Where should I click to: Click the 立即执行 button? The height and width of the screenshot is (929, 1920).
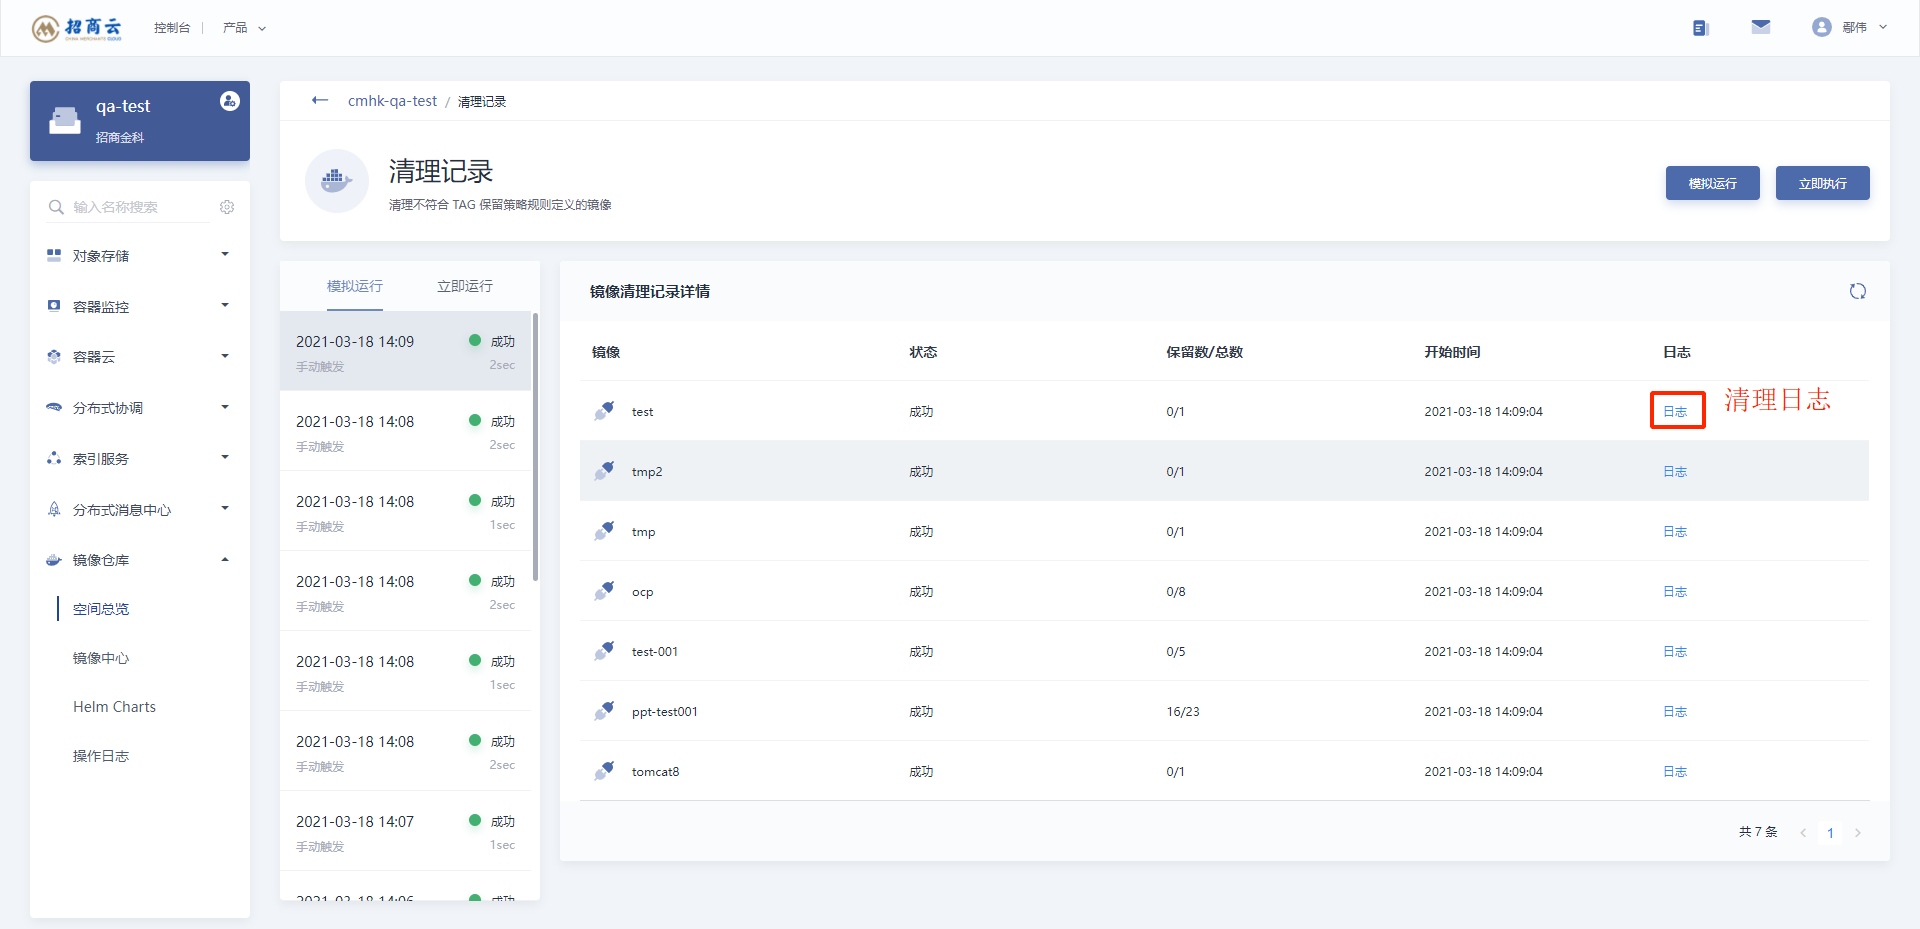[1822, 183]
